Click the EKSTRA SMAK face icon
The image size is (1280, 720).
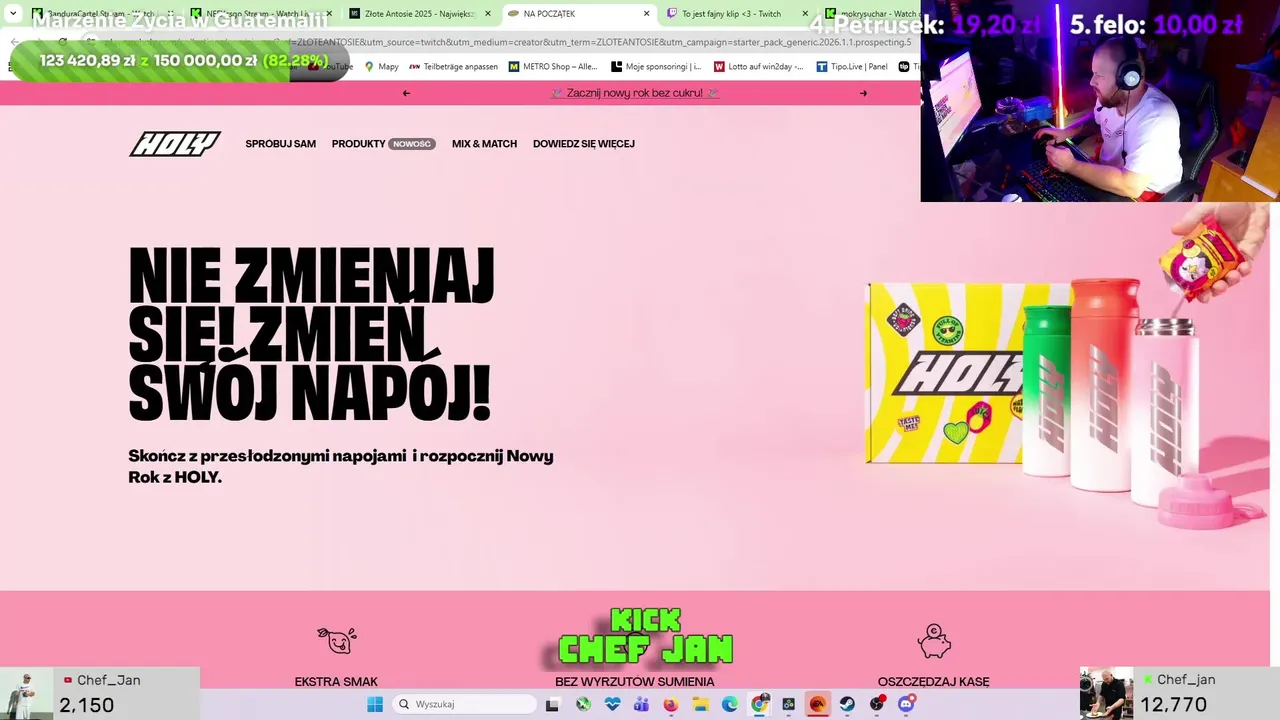[x=337, y=640]
